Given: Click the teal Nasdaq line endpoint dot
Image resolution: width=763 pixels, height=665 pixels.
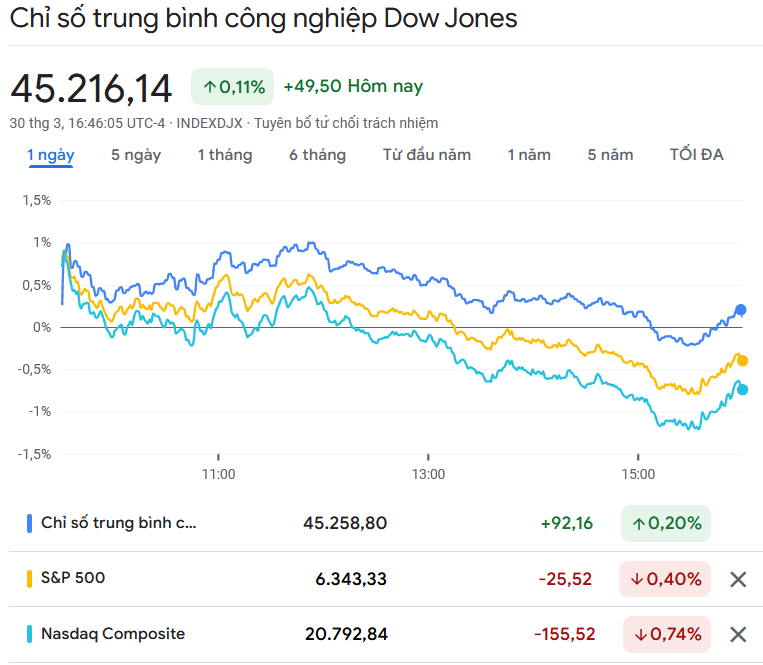Looking at the screenshot, I should coord(742,390).
